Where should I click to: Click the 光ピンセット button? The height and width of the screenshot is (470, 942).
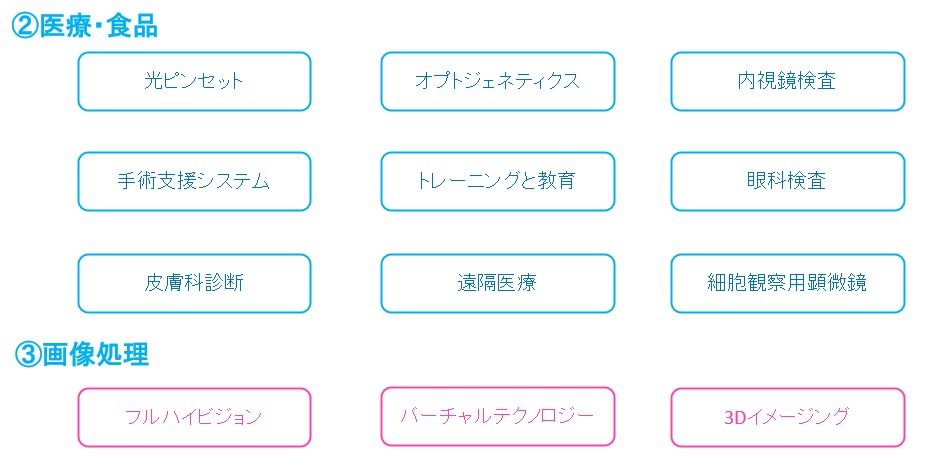tap(194, 81)
